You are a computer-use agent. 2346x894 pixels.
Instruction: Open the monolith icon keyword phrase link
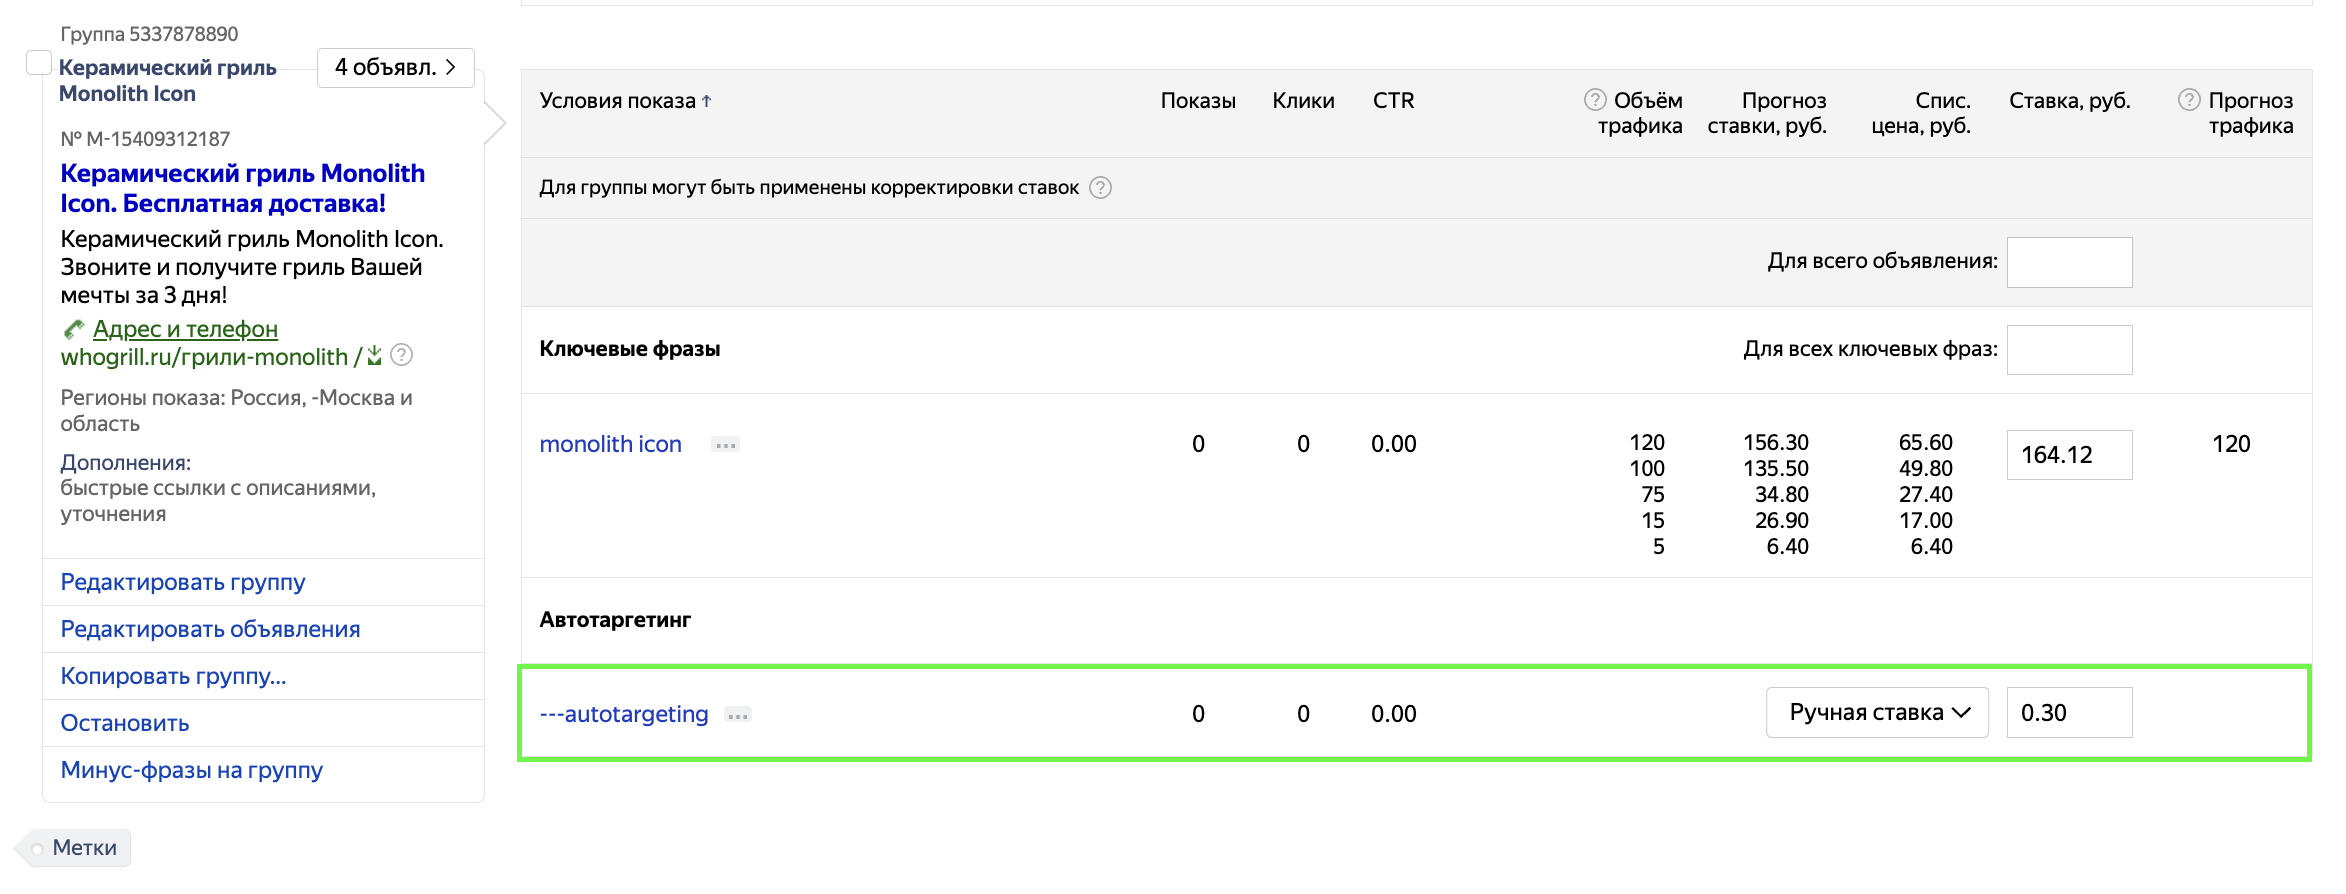pyautogui.click(x=610, y=444)
